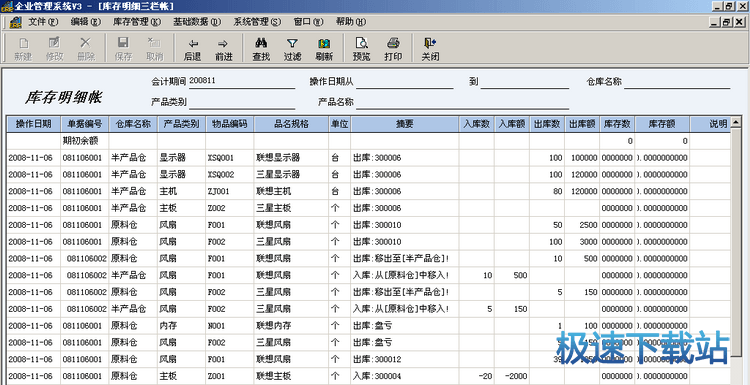
Task: Print the ledger with 打印 icon
Action: coord(393,49)
